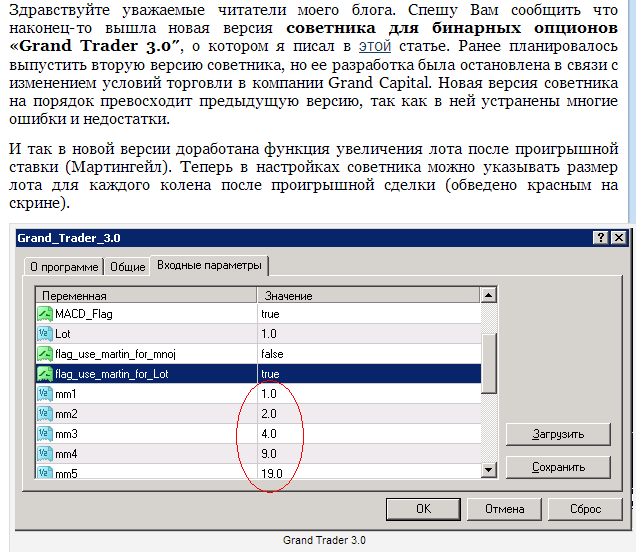Open the help question mark button
This screenshot has height=552, width=636.
(601, 238)
